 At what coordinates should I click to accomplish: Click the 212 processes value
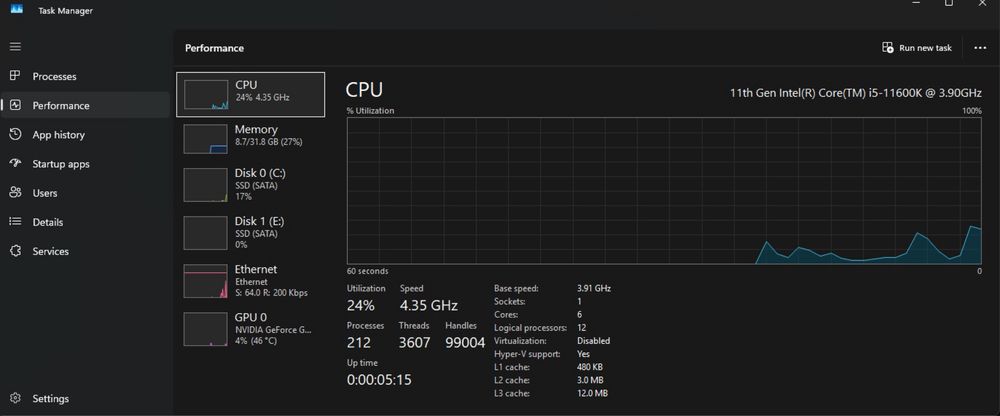tap(358, 343)
